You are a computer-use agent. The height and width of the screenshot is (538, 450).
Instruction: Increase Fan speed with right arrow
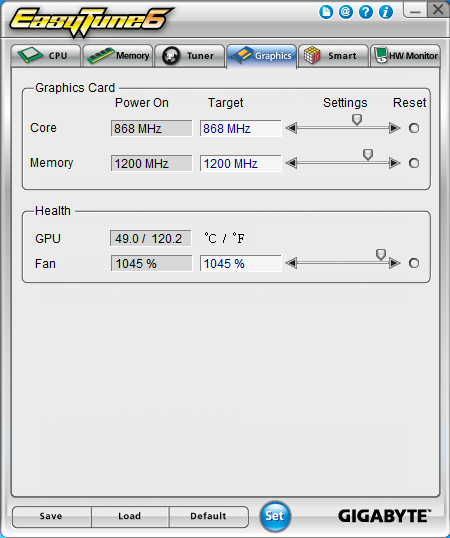[395, 263]
